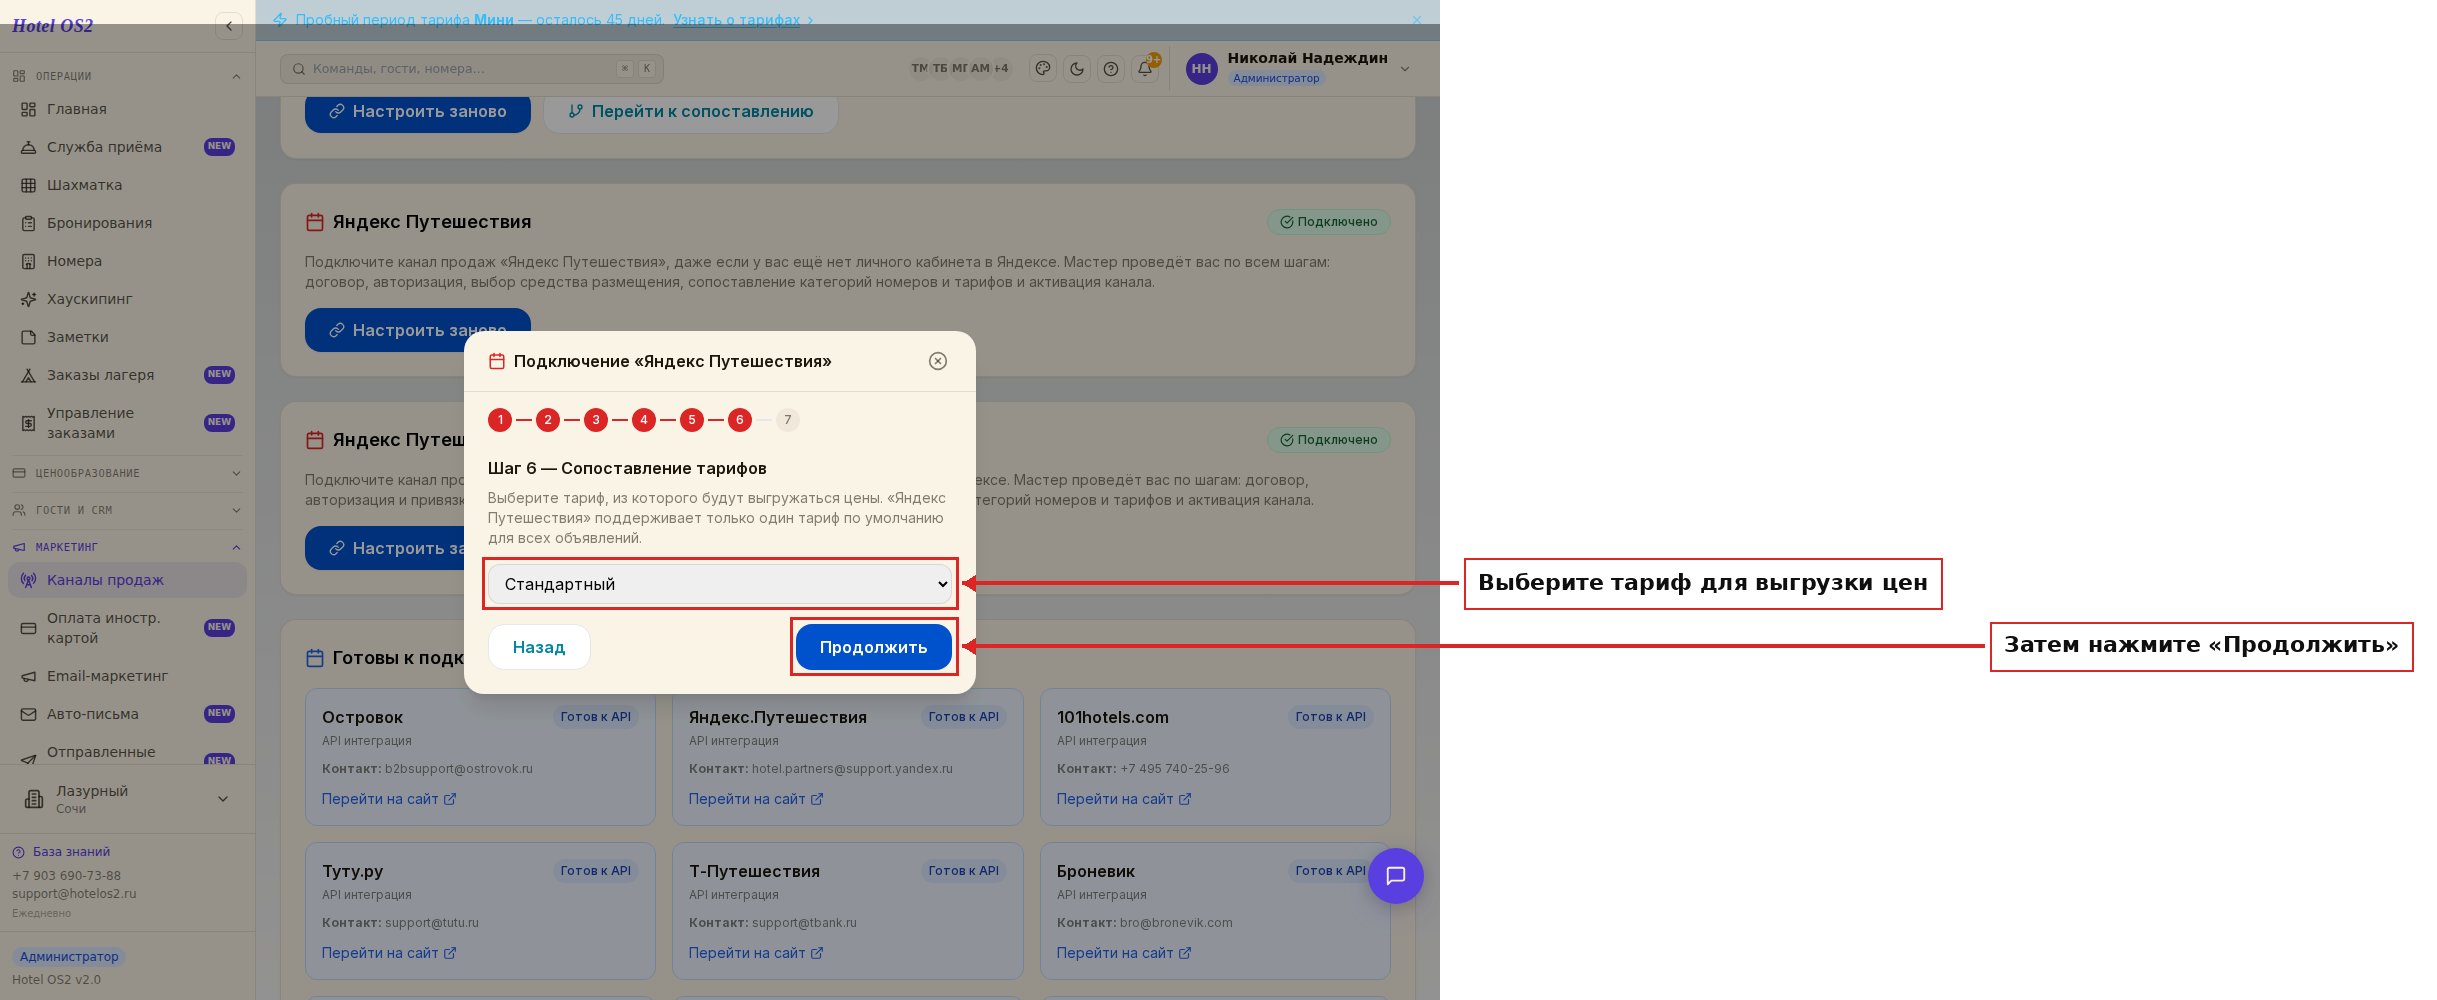Viewport: 2437px width, 1000px height.
Task: Open the floating chat bubble button
Action: [1396, 876]
